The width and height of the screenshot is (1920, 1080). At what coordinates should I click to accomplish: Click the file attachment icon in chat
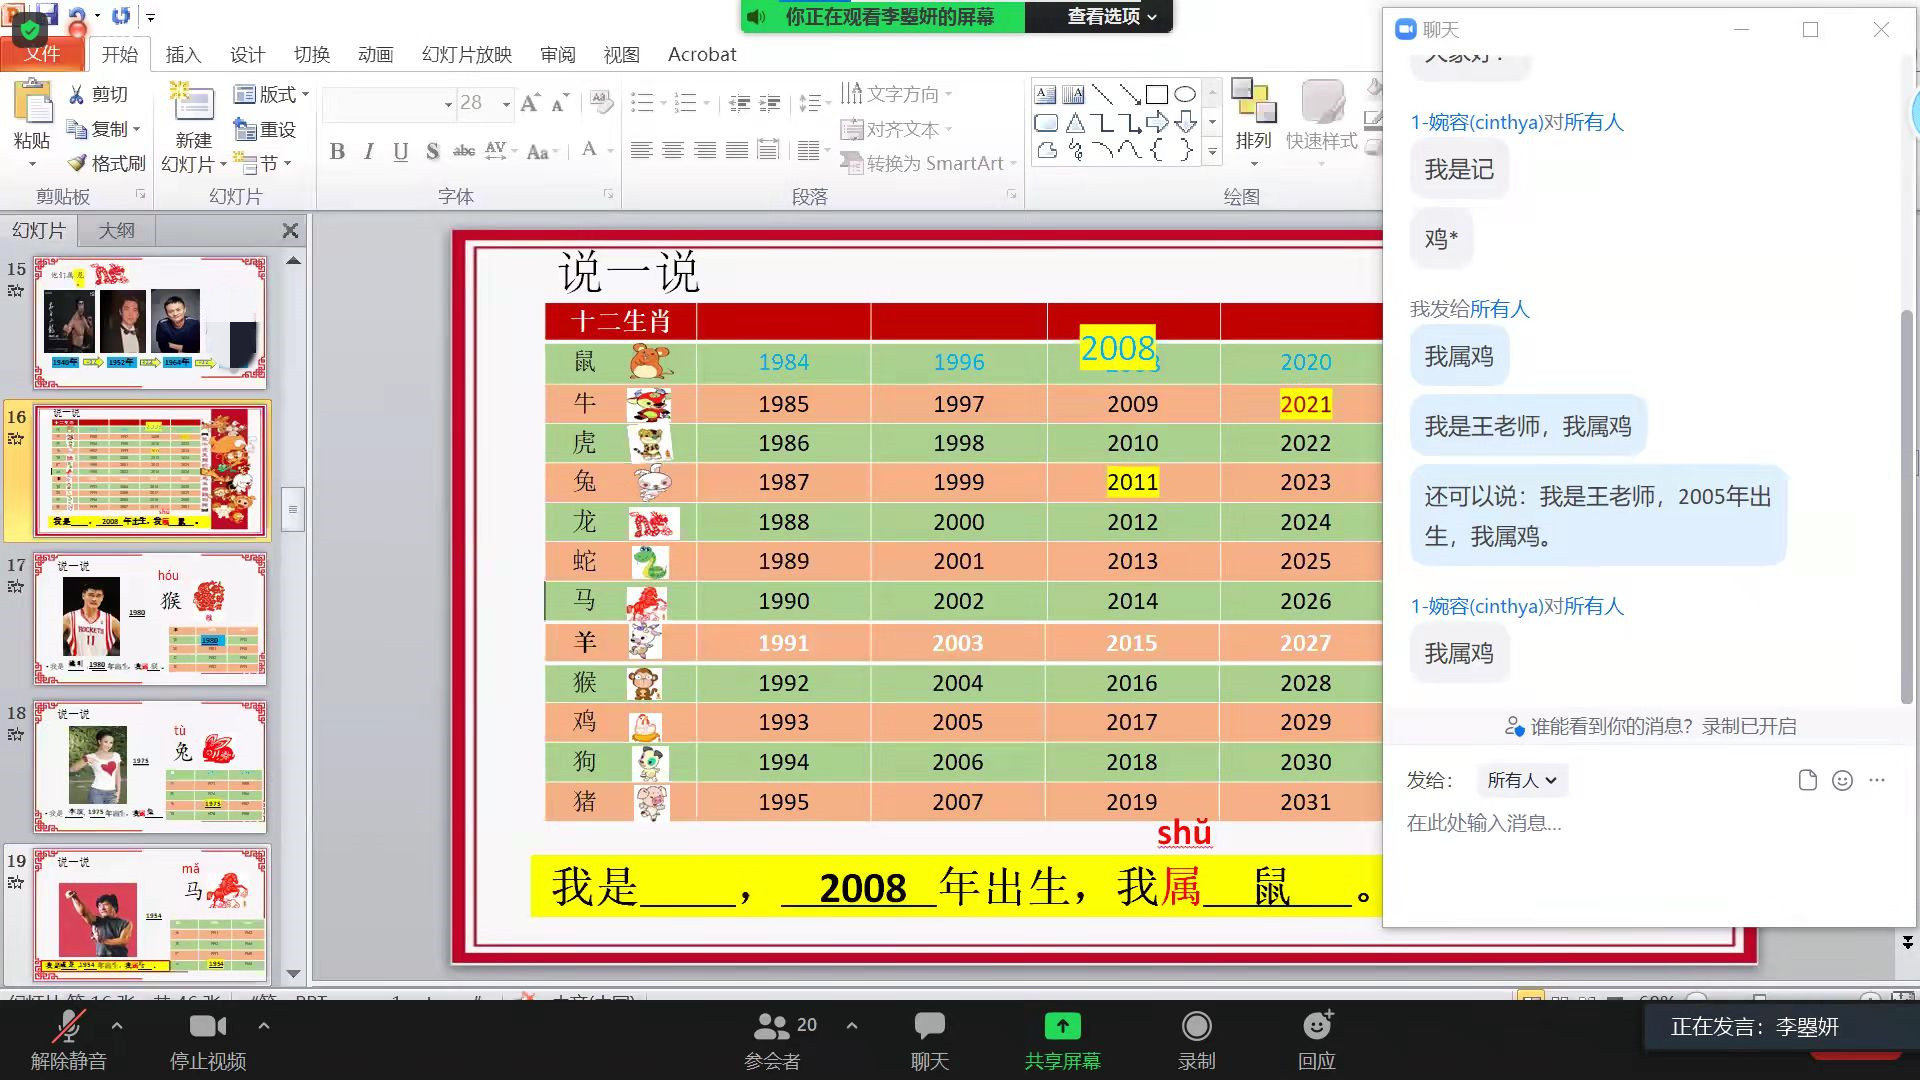coord(1807,781)
